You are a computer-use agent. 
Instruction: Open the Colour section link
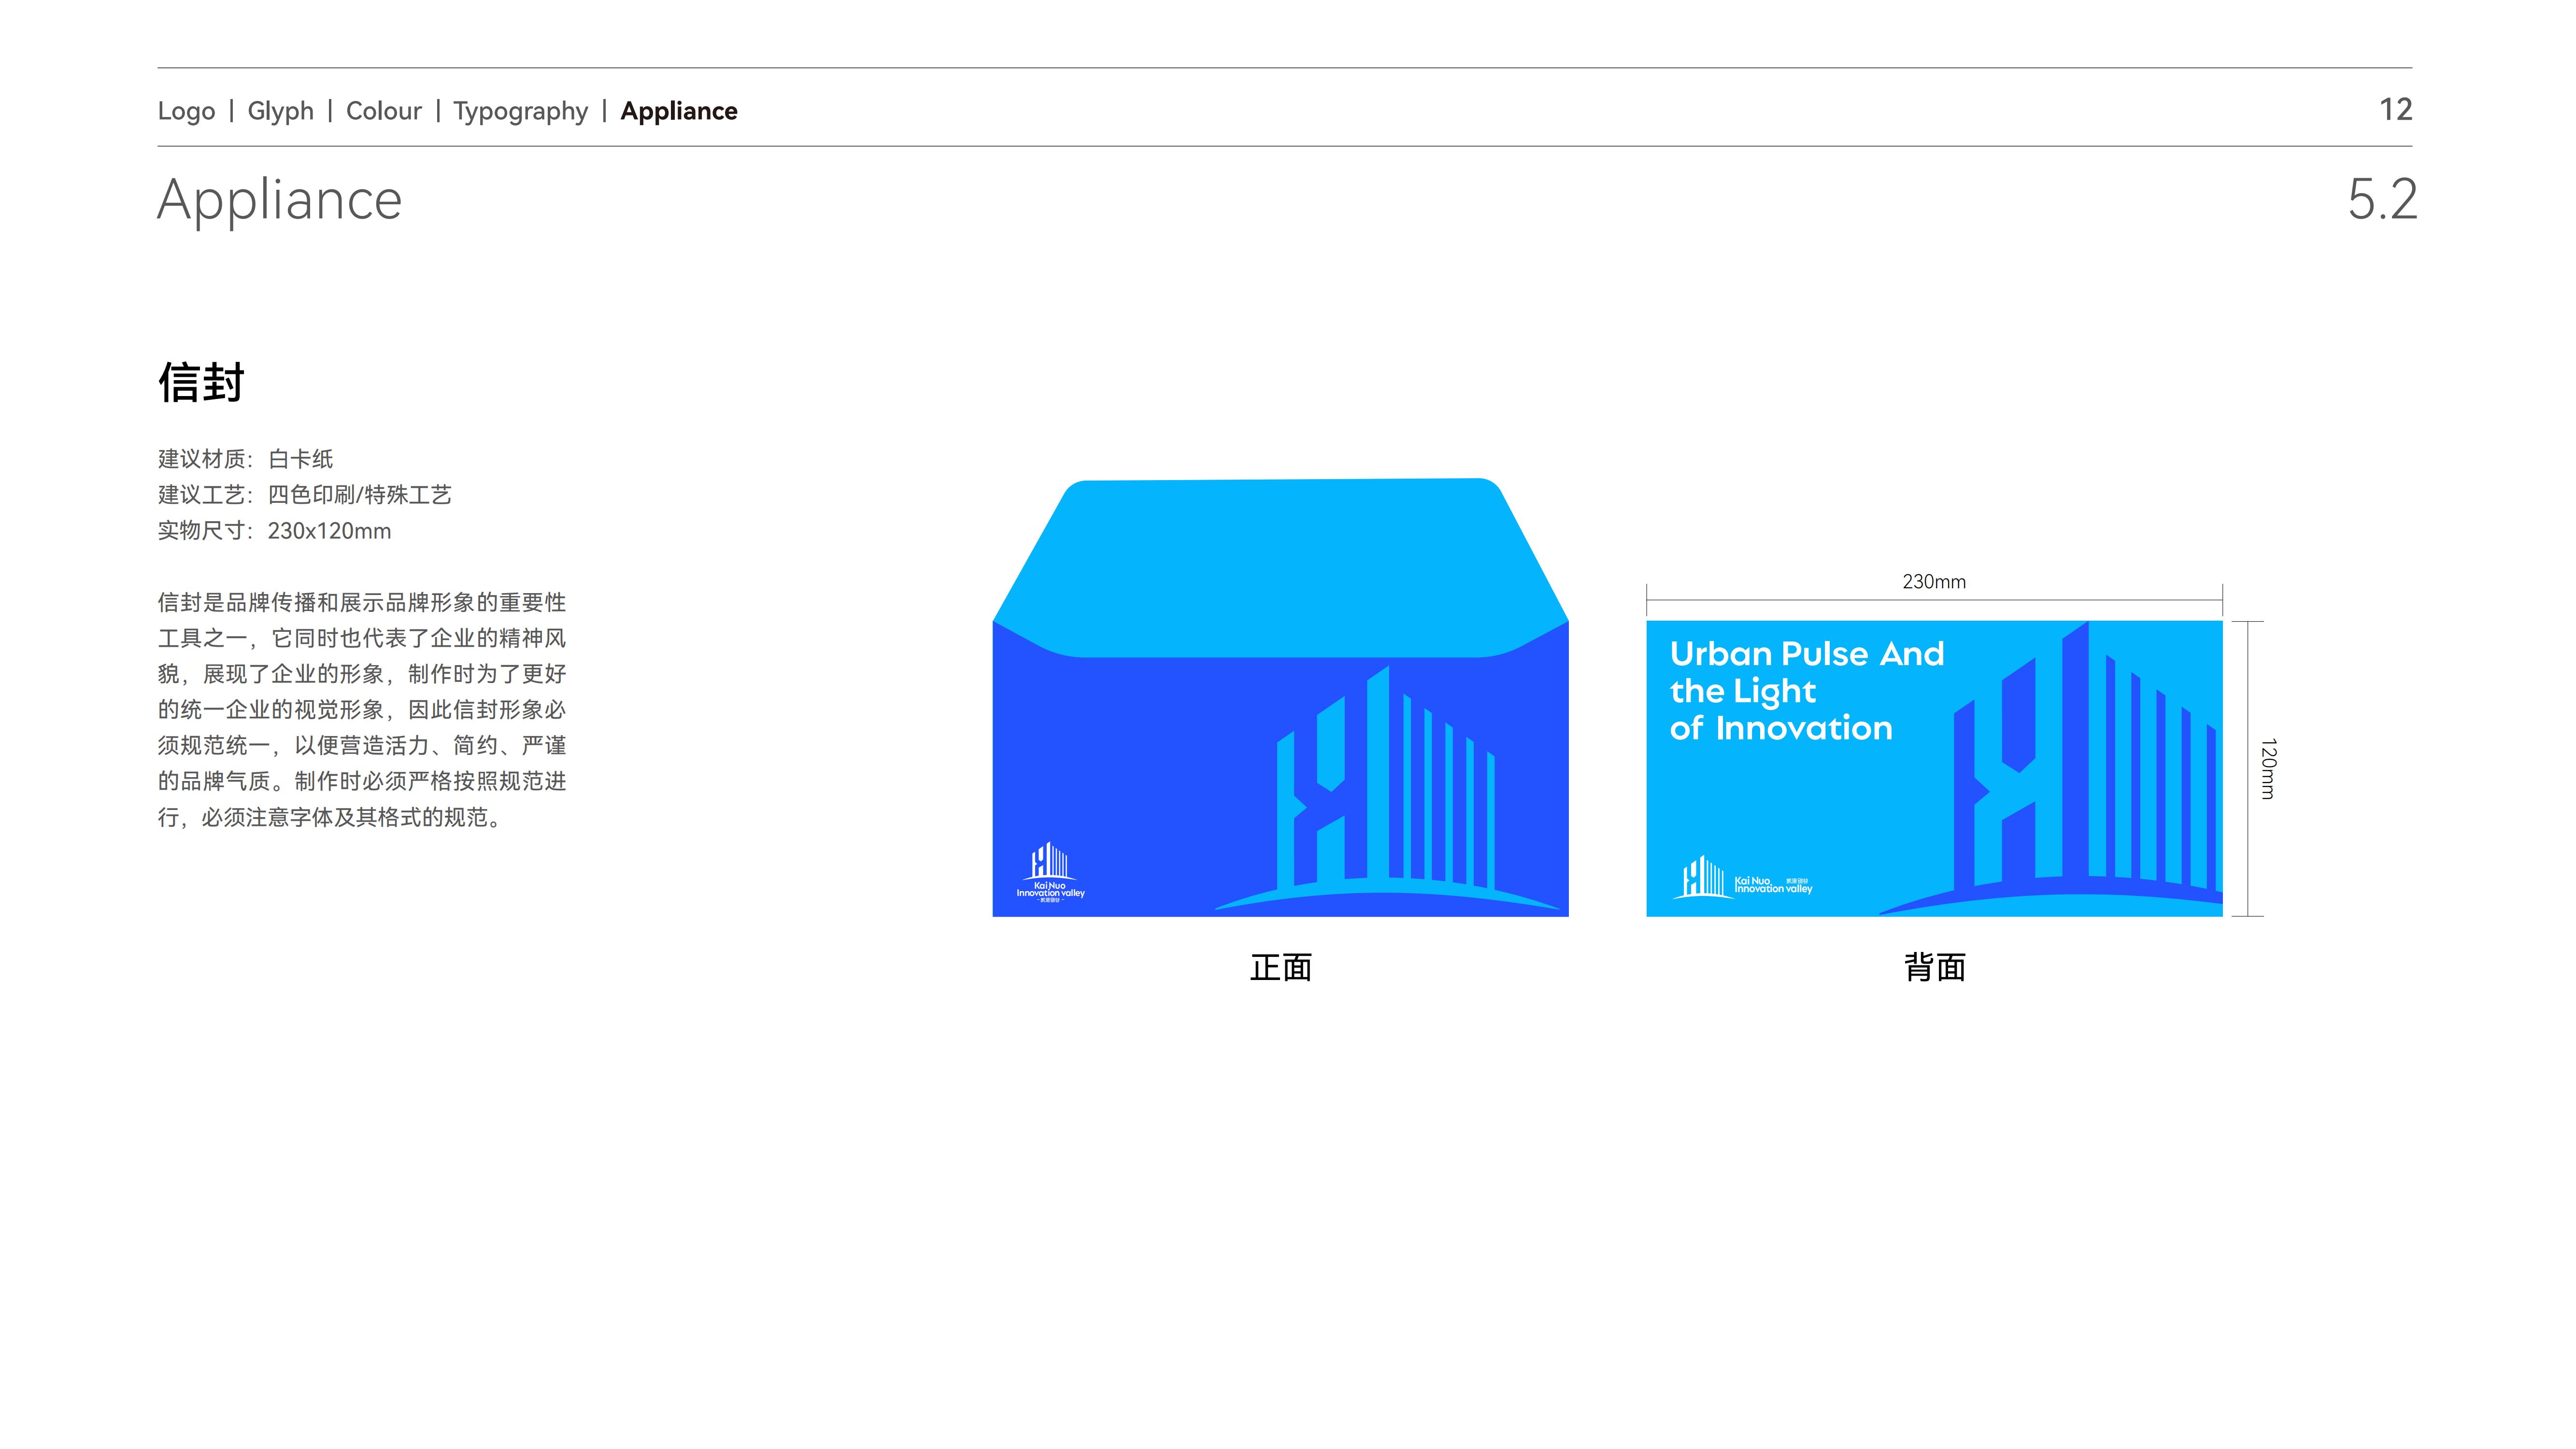pyautogui.click(x=383, y=111)
